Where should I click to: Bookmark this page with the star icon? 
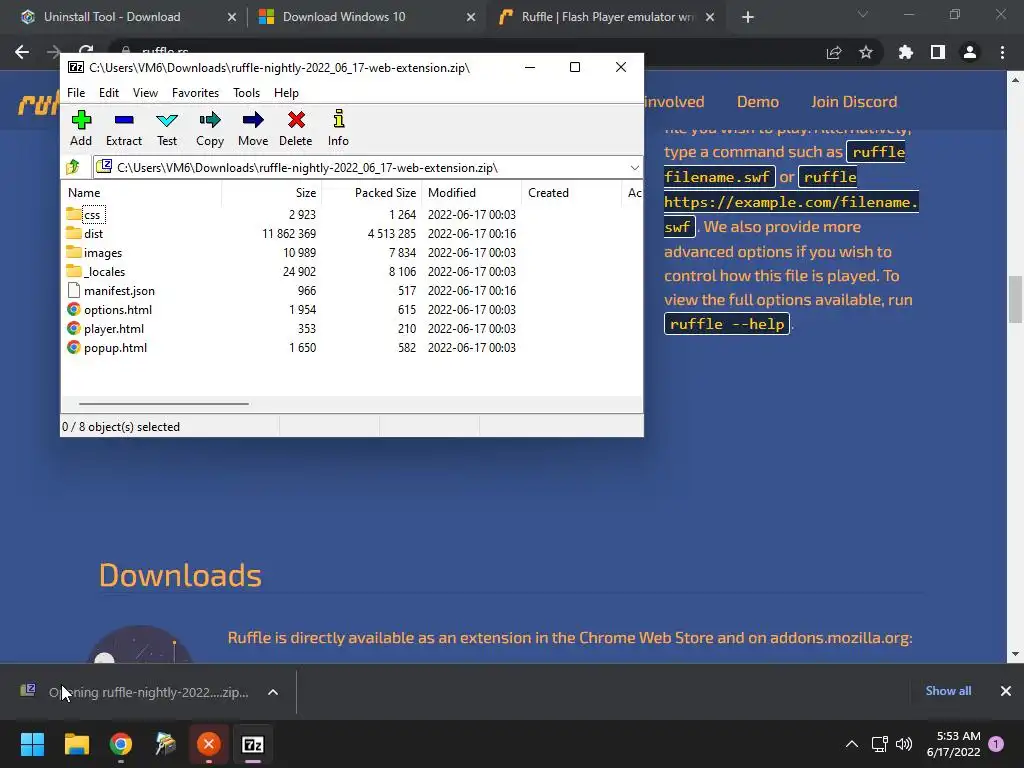tap(866, 52)
